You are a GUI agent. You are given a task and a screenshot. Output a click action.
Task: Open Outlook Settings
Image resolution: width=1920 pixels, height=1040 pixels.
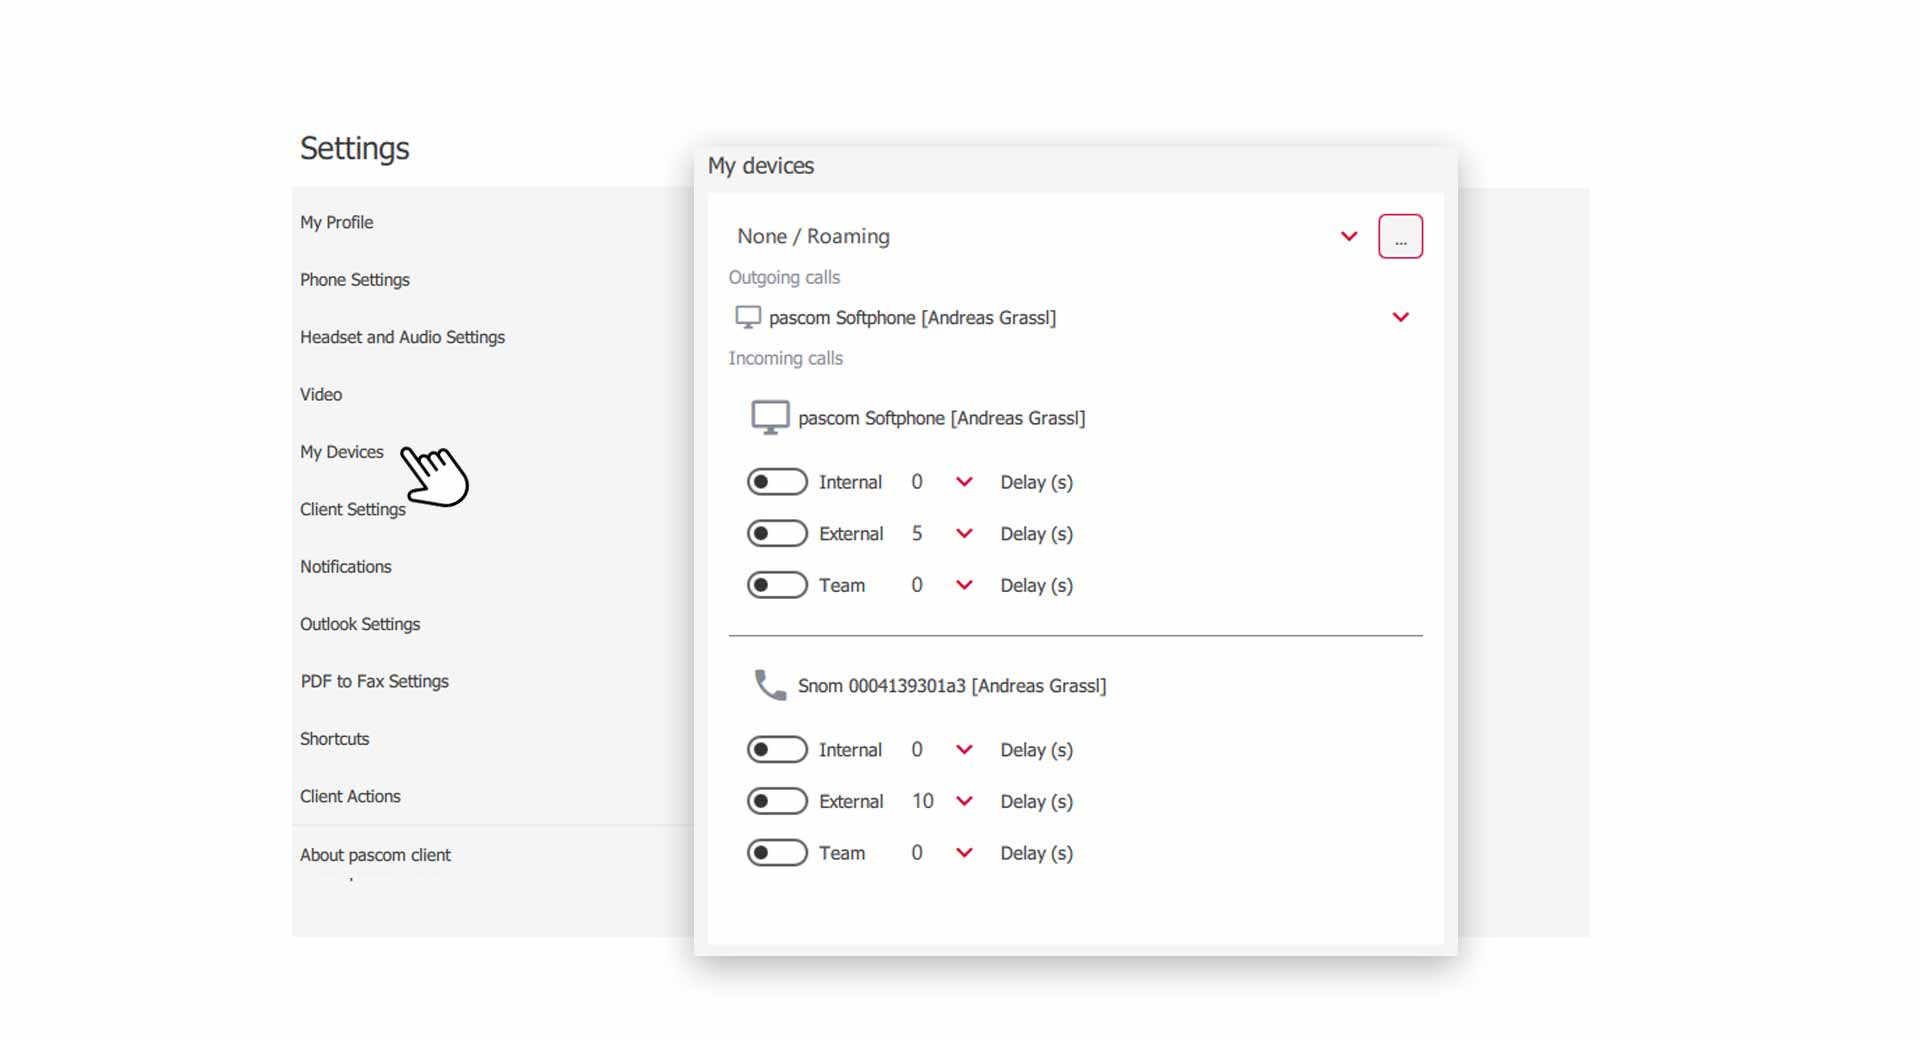point(360,624)
